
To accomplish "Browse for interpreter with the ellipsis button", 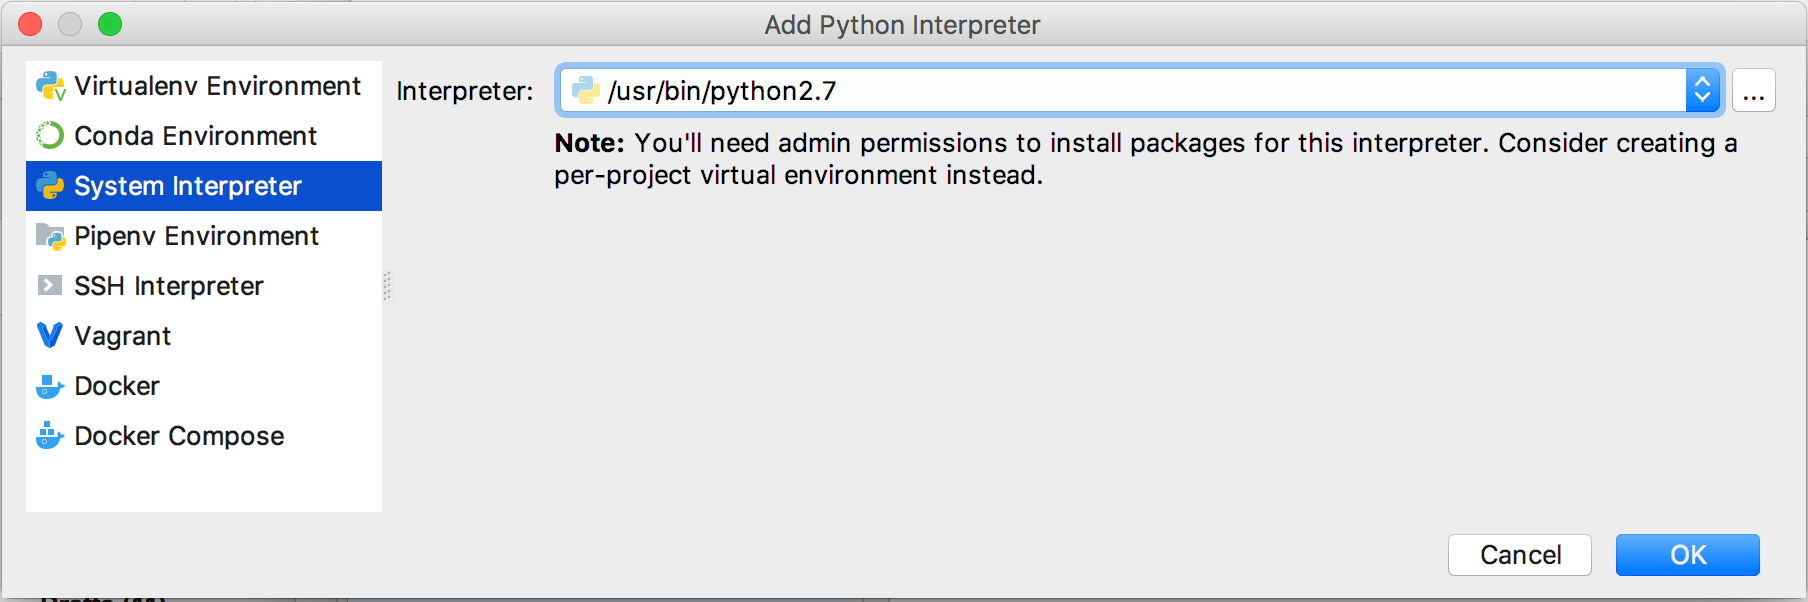I will tap(1754, 91).
